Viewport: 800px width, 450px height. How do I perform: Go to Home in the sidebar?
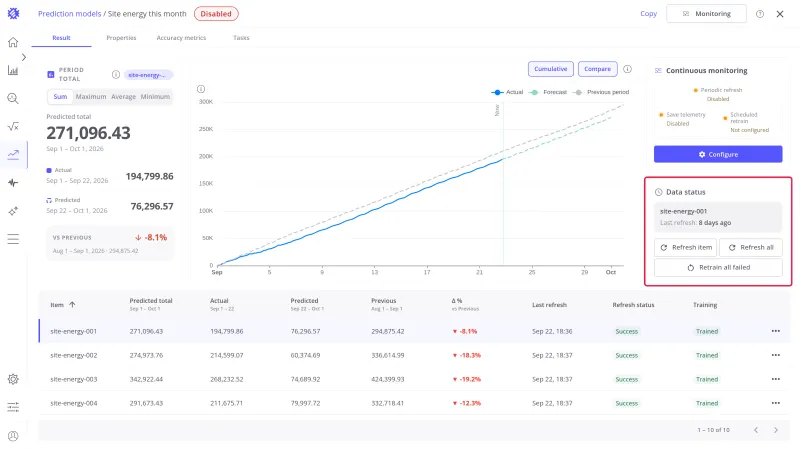13,42
